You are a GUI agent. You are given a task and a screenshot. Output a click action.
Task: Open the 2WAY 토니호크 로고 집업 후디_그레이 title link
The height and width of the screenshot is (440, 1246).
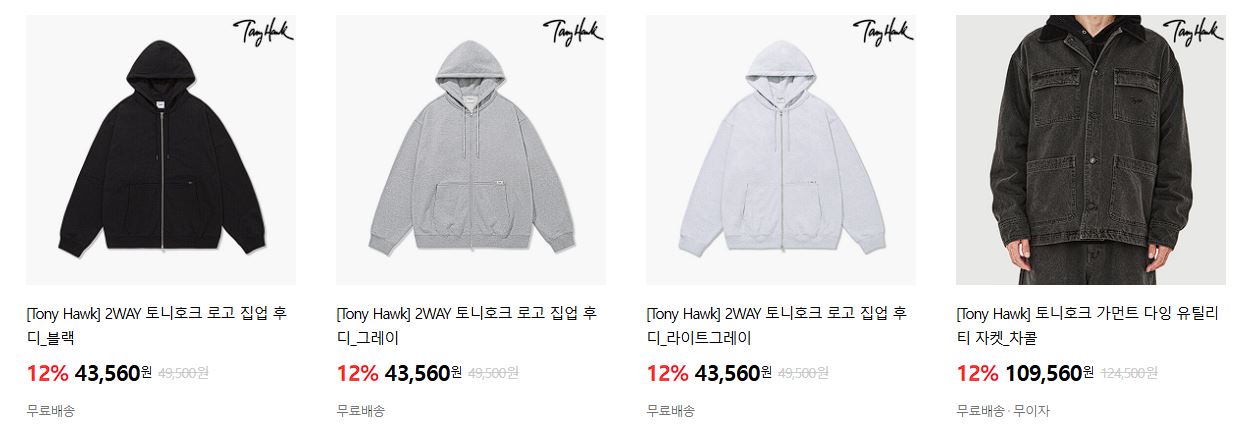tap(467, 325)
